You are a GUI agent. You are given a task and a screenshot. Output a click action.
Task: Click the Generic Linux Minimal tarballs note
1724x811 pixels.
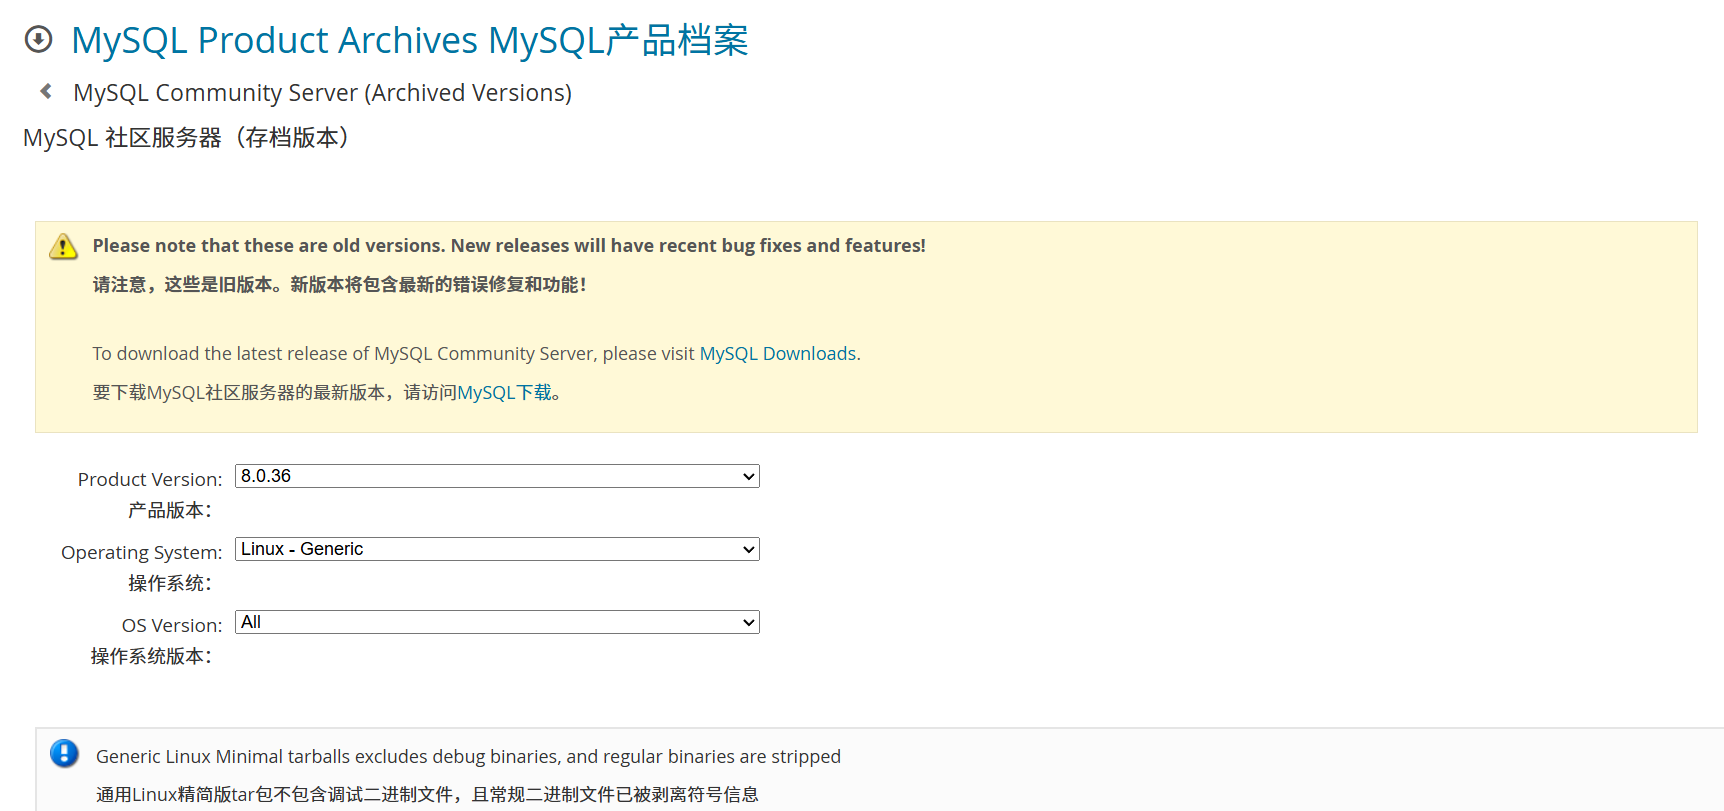click(468, 757)
